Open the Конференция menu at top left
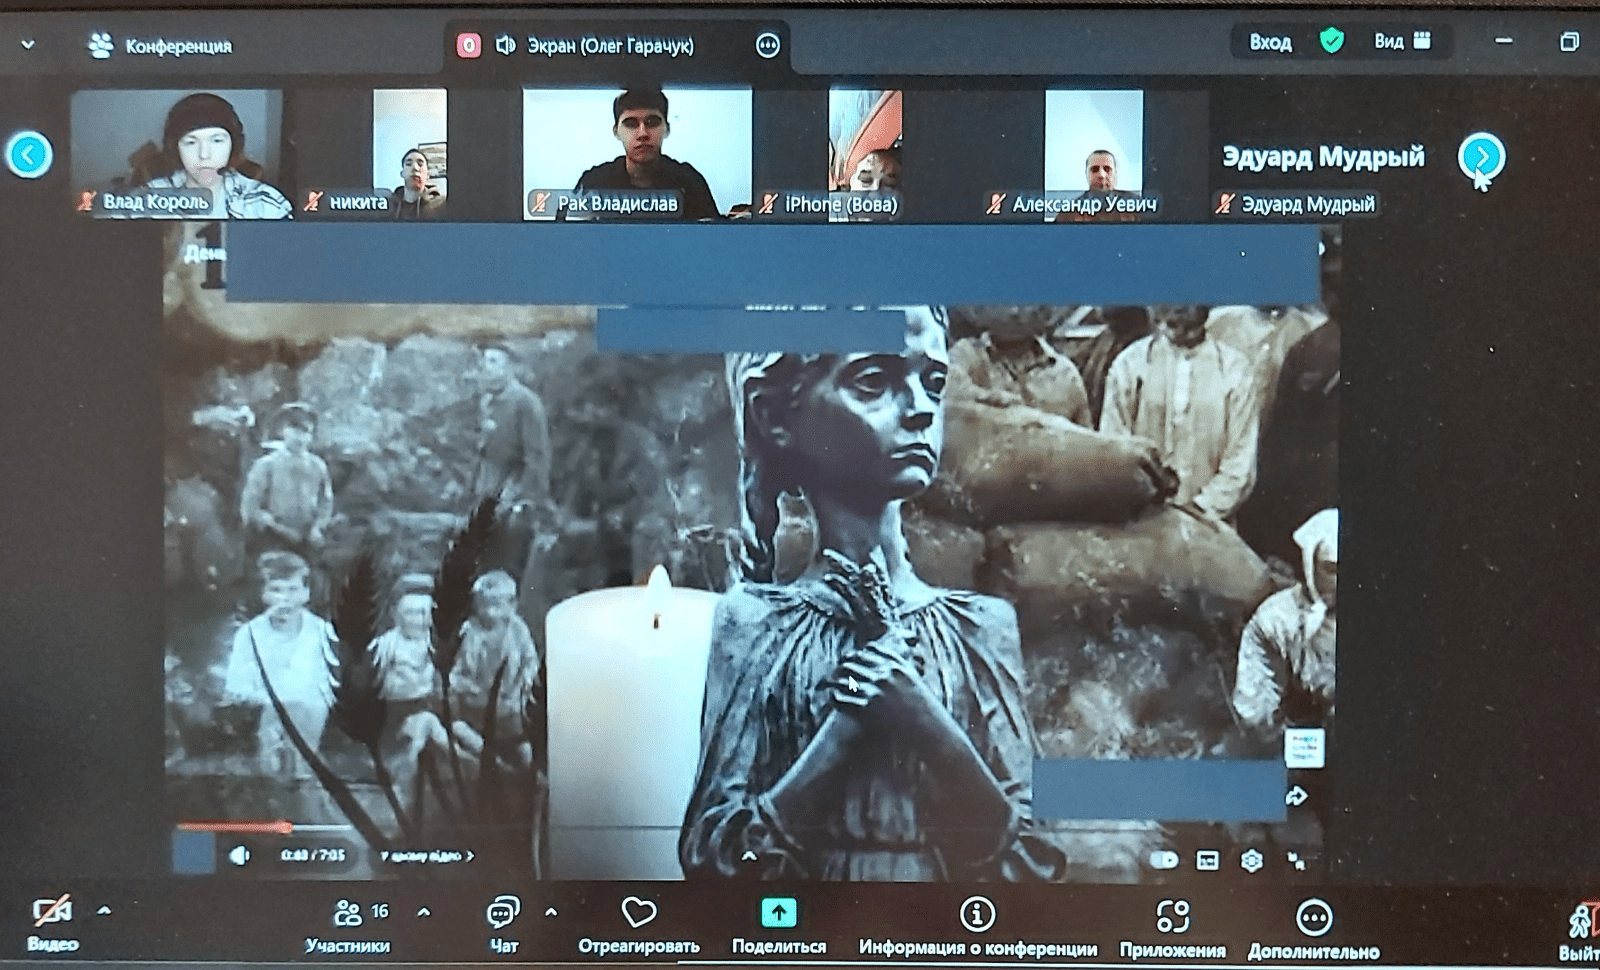This screenshot has height=970, width=1600. [160, 46]
